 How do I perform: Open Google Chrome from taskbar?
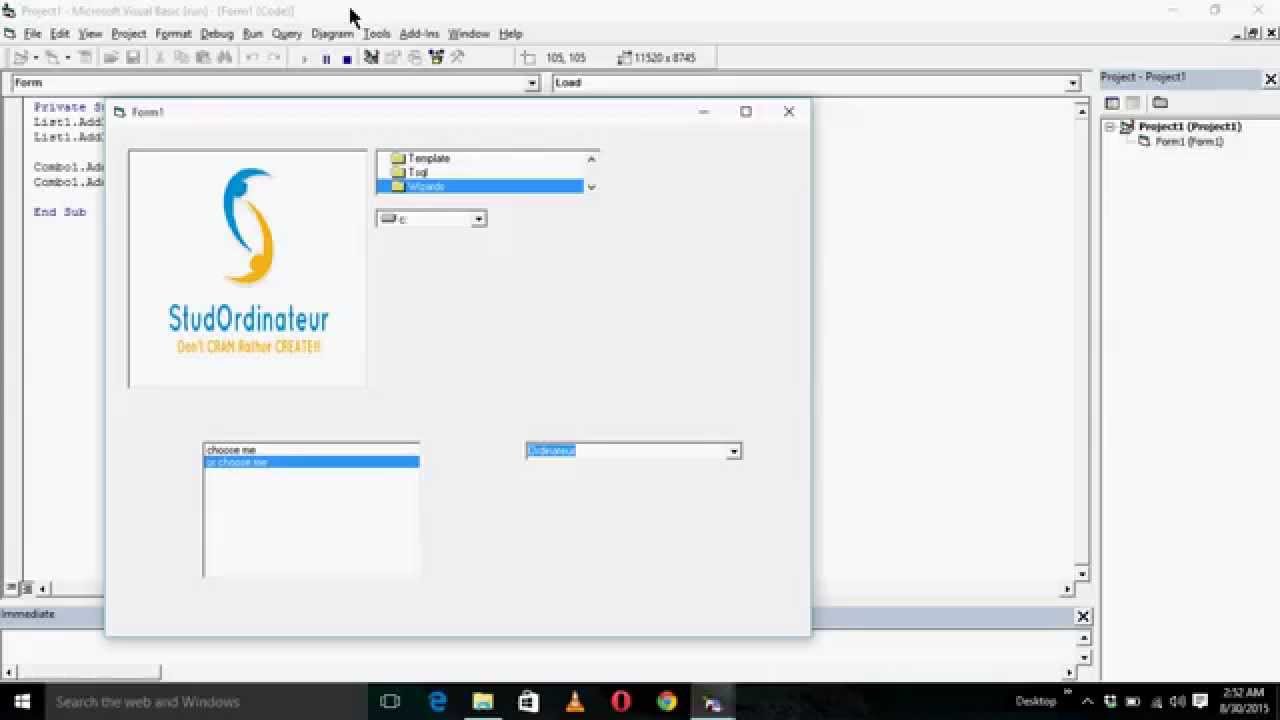(667, 702)
